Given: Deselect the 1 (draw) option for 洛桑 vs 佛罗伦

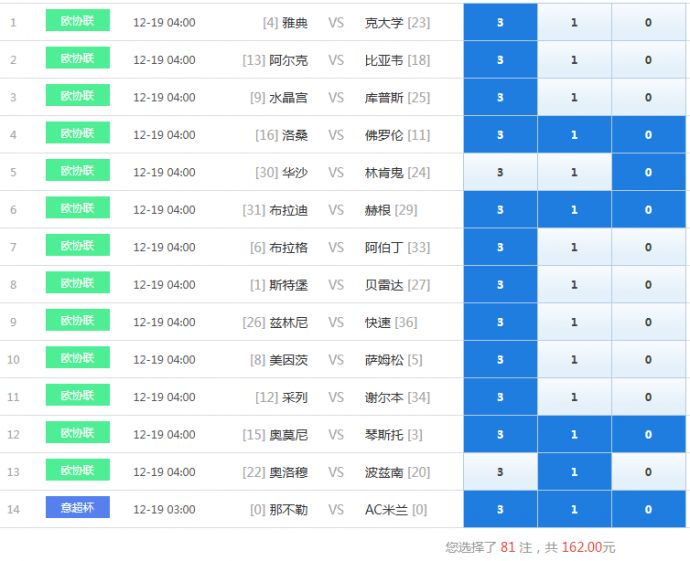Looking at the screenshot, I should (x=574, y=135).
